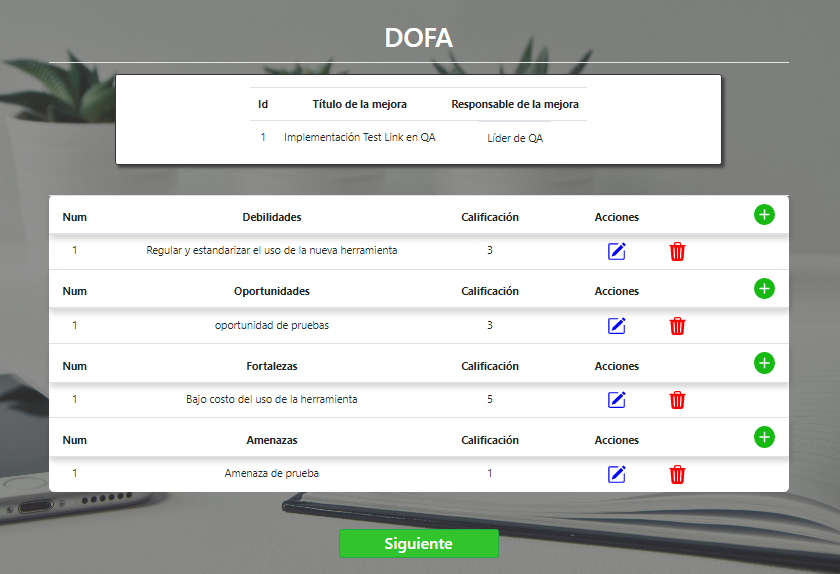This screenshot has height=574, width=840.
Task: Delete the Debilidades row item
Action: click(677, 251)
